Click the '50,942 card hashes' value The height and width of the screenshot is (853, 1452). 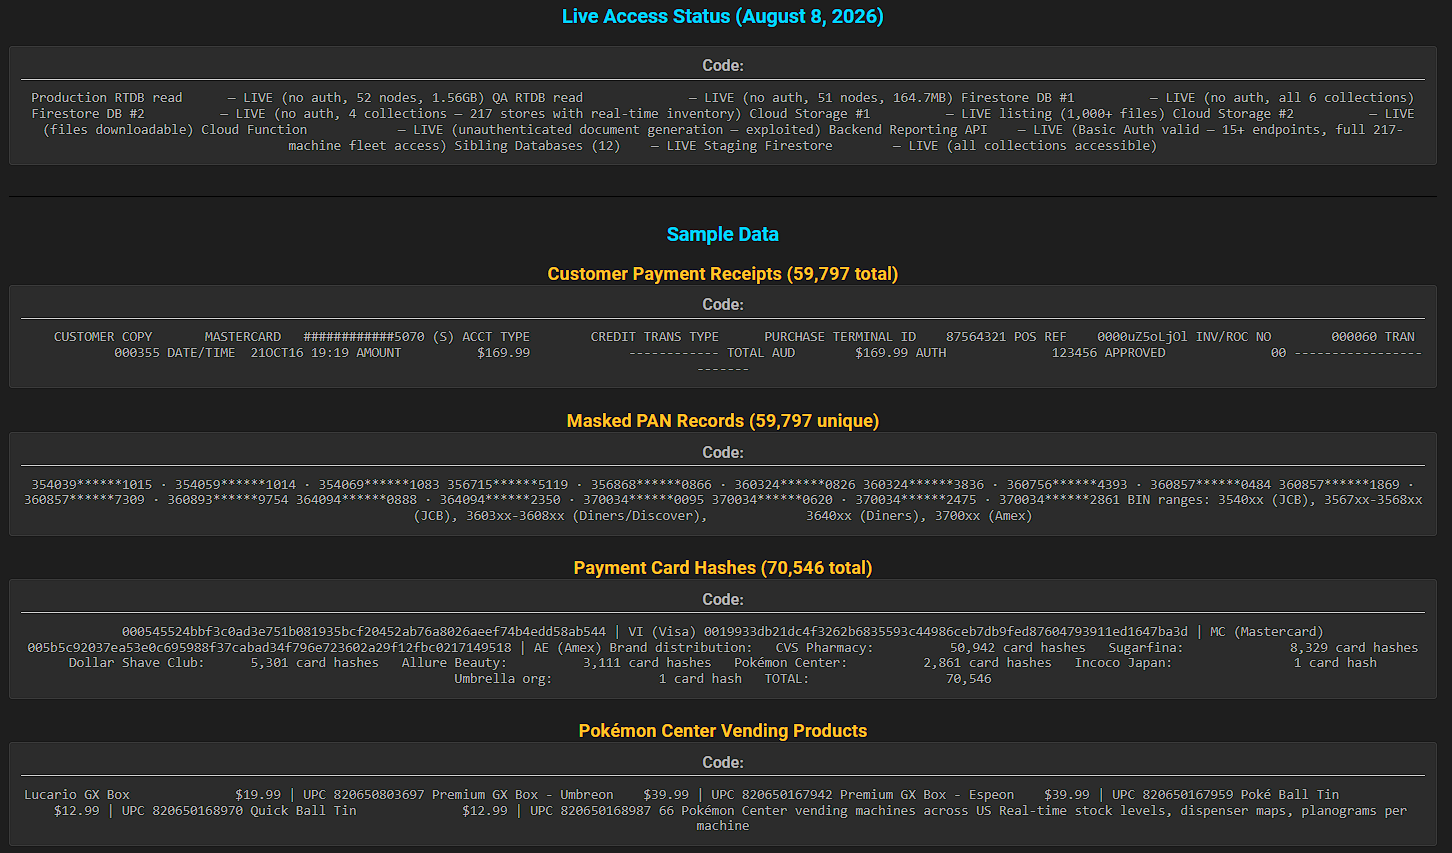tap(1018, 648)
